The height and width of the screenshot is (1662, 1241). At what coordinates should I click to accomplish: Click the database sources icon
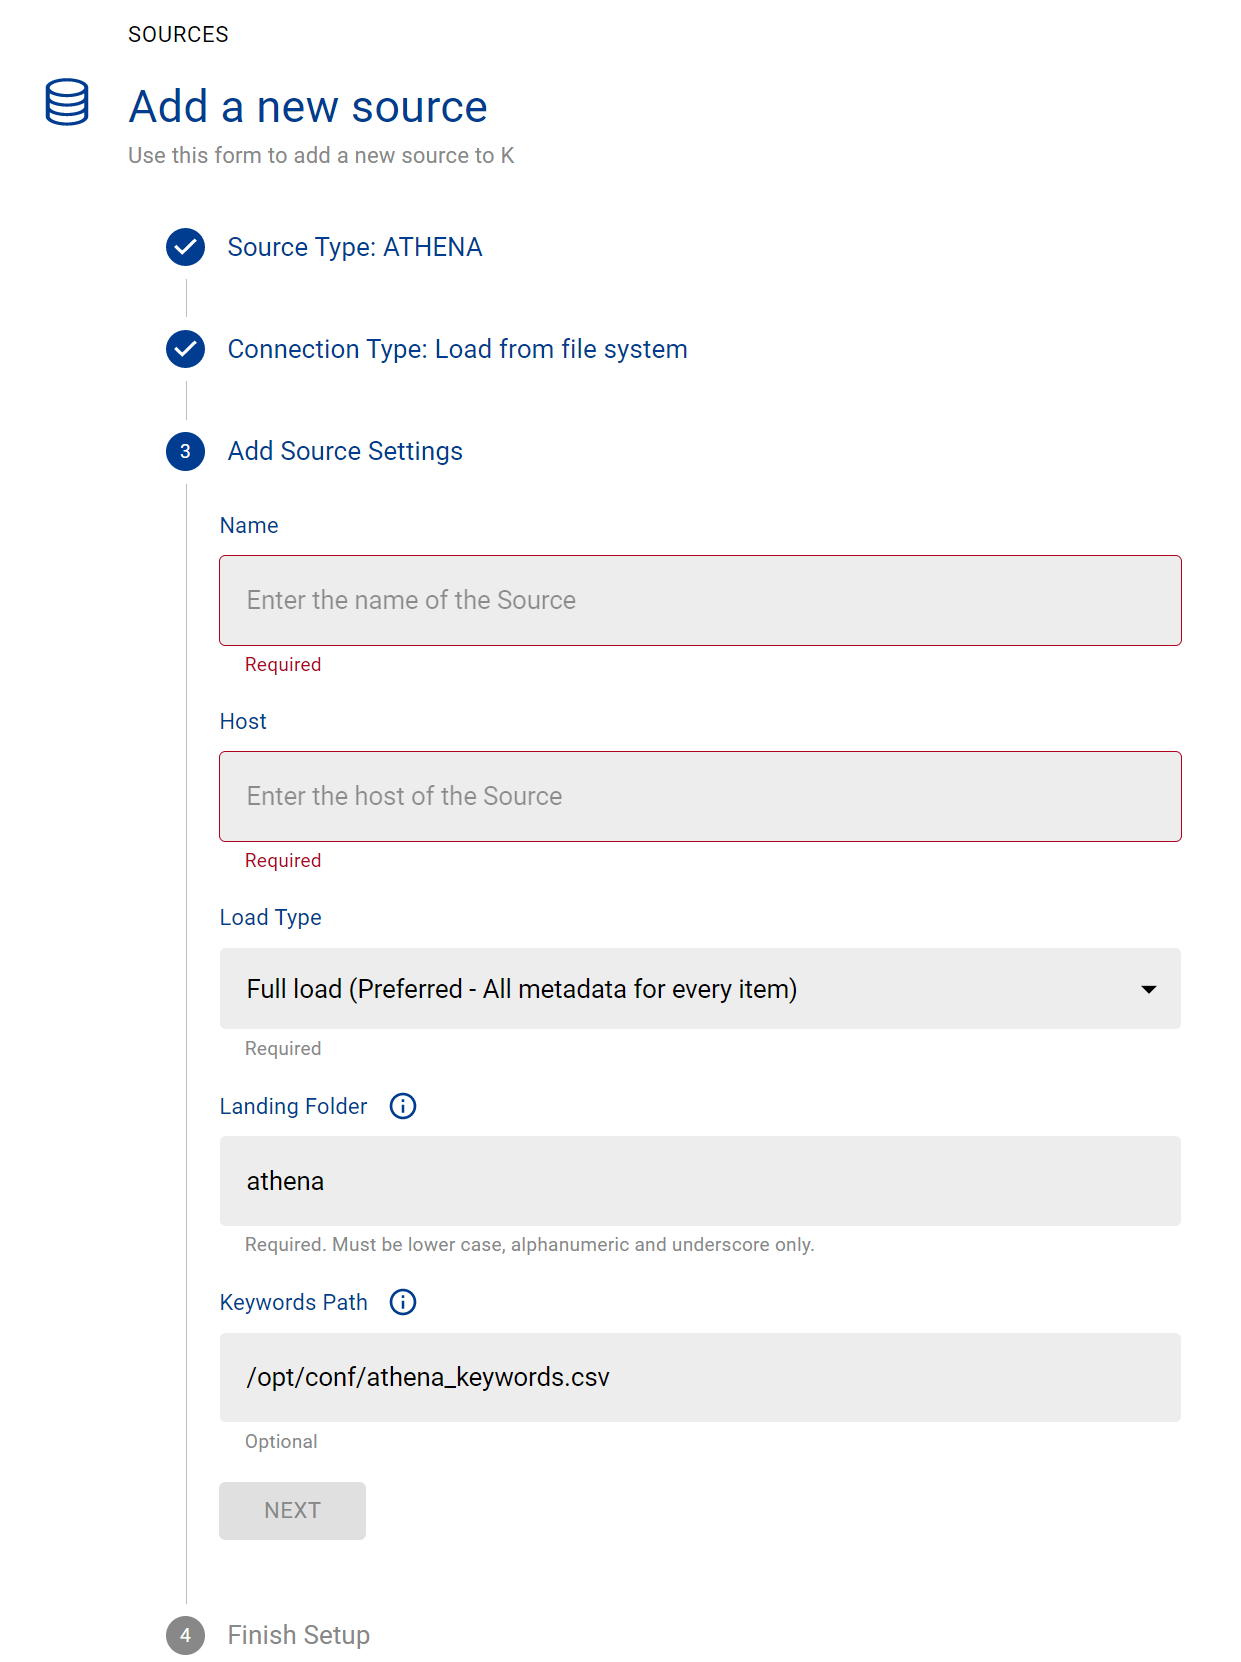[67, 102]
